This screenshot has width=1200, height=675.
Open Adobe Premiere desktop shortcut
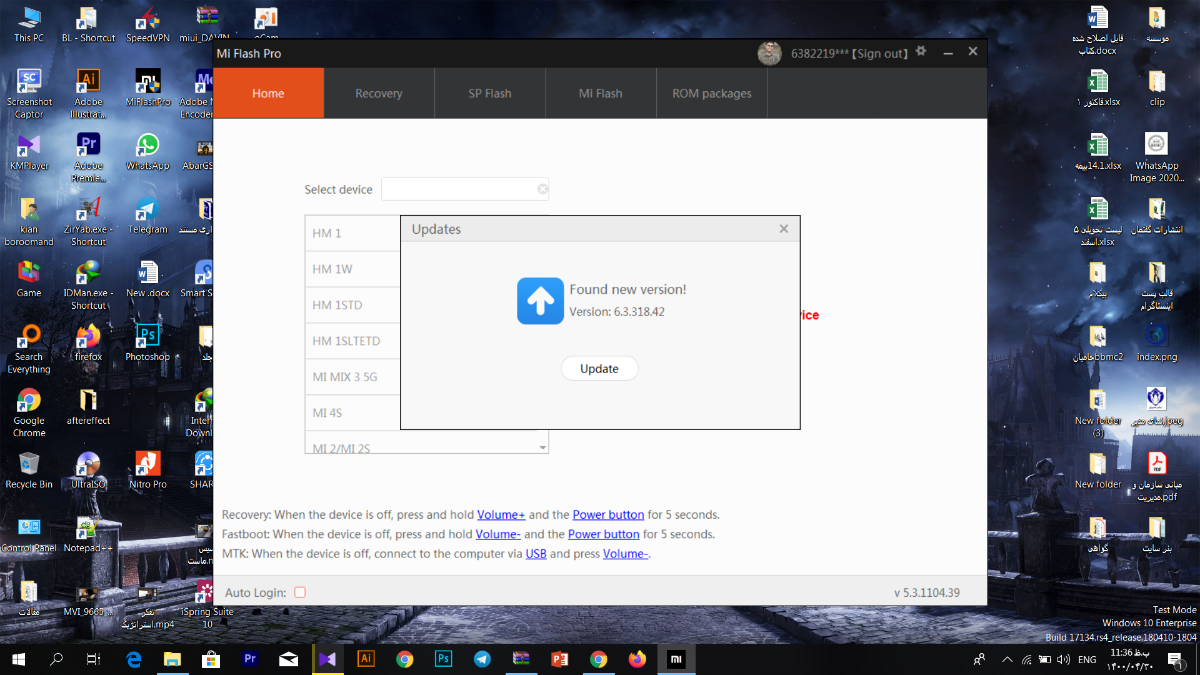coord(88,157)
